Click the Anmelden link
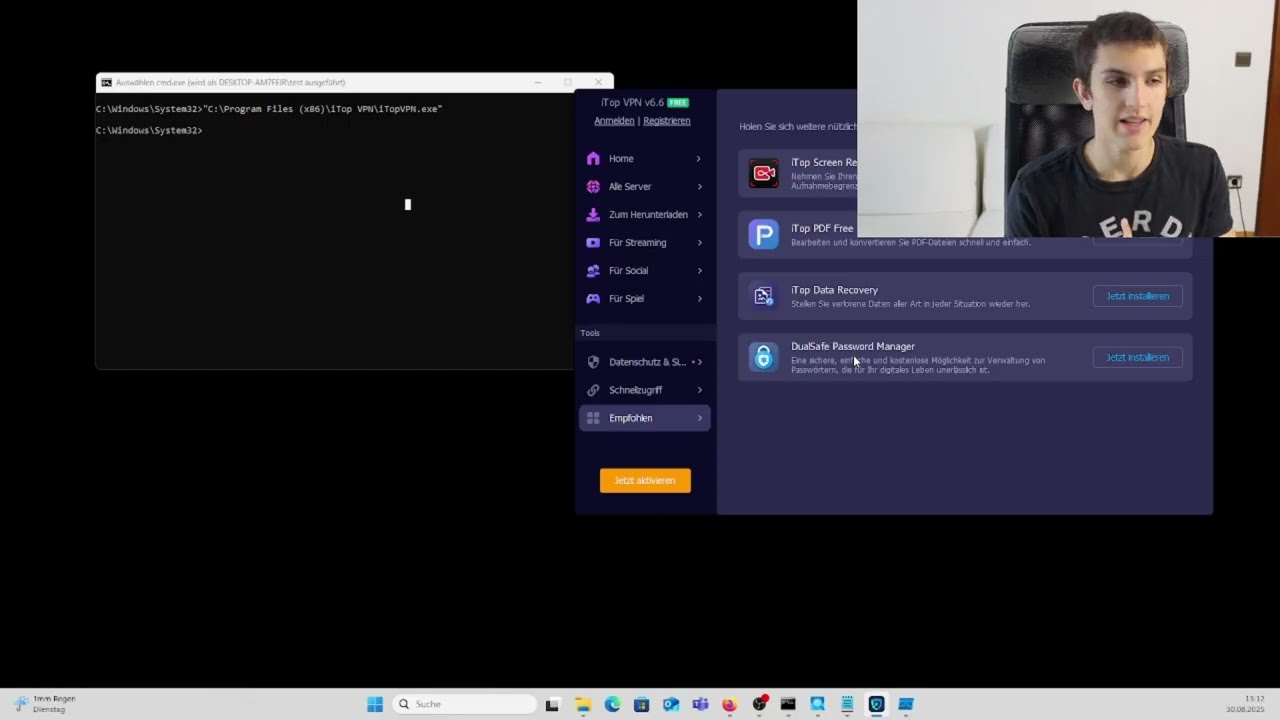1280x720 pixels. point(614,120)
